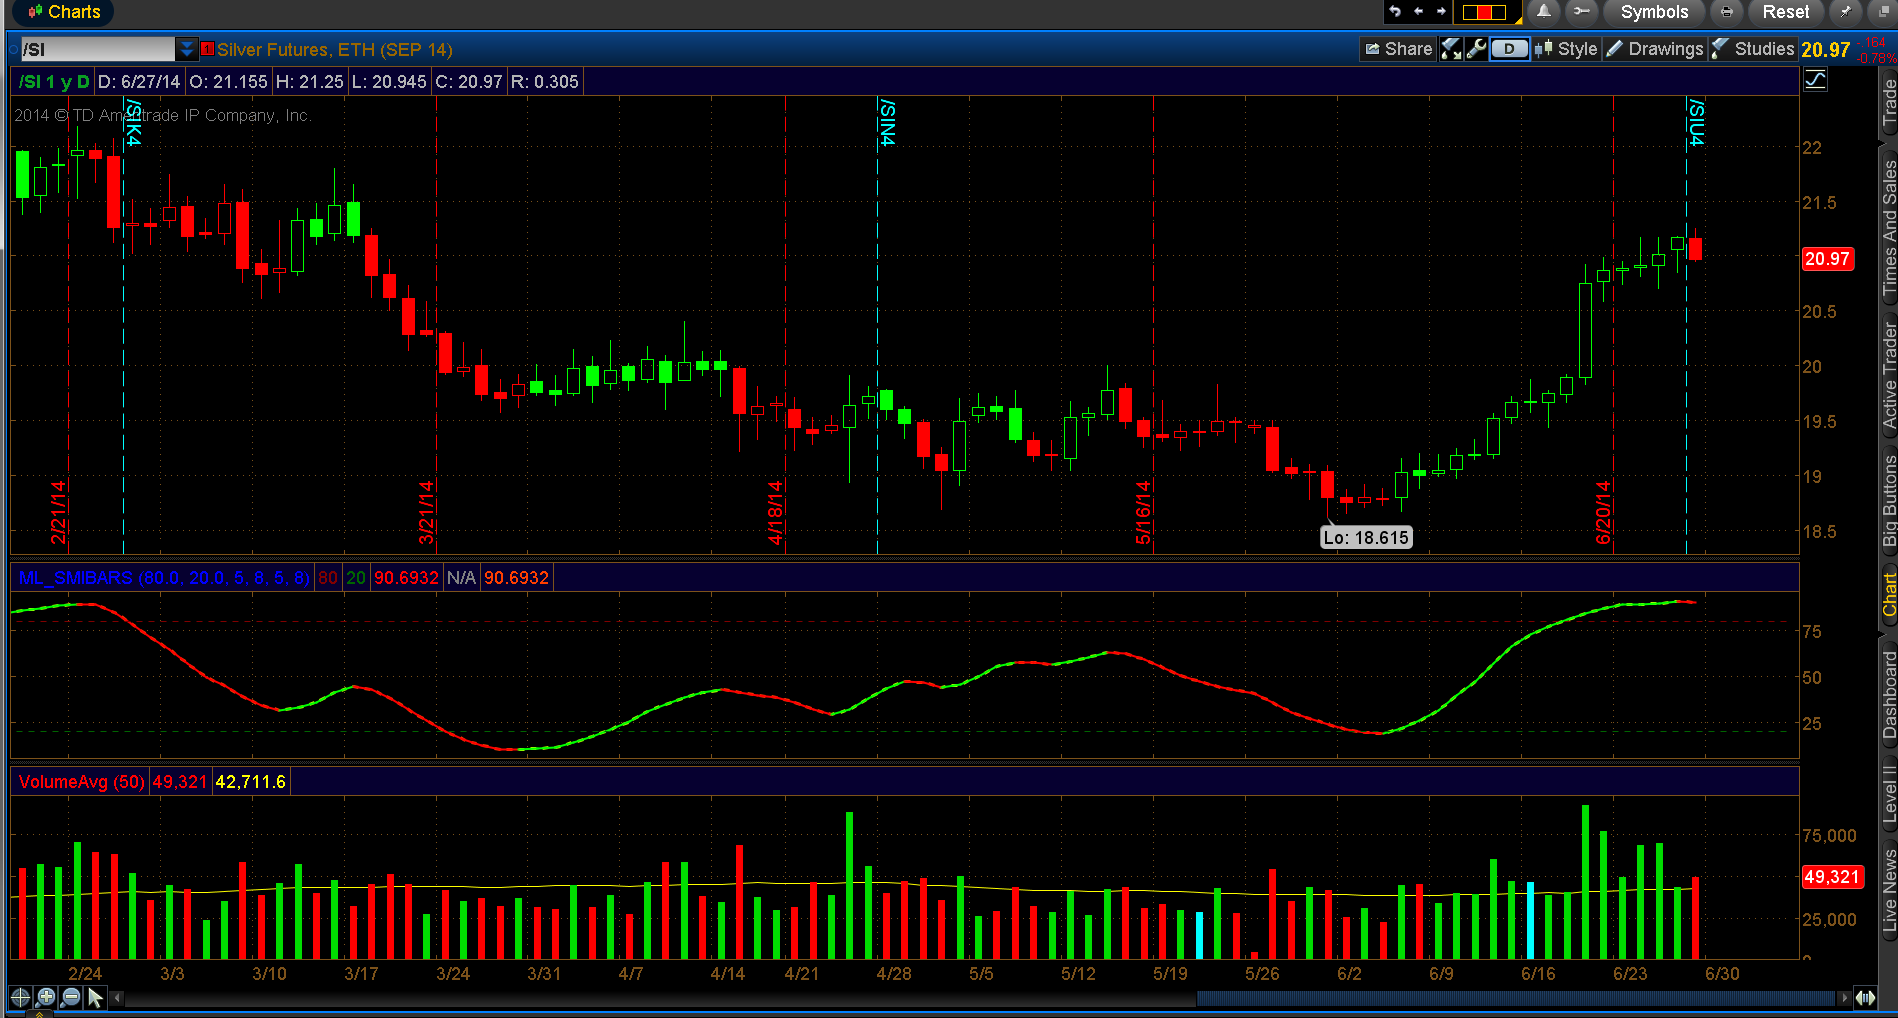Click the /SIN4 expiration marker label
This screenshot has width=1898, height=1018.
887,121
